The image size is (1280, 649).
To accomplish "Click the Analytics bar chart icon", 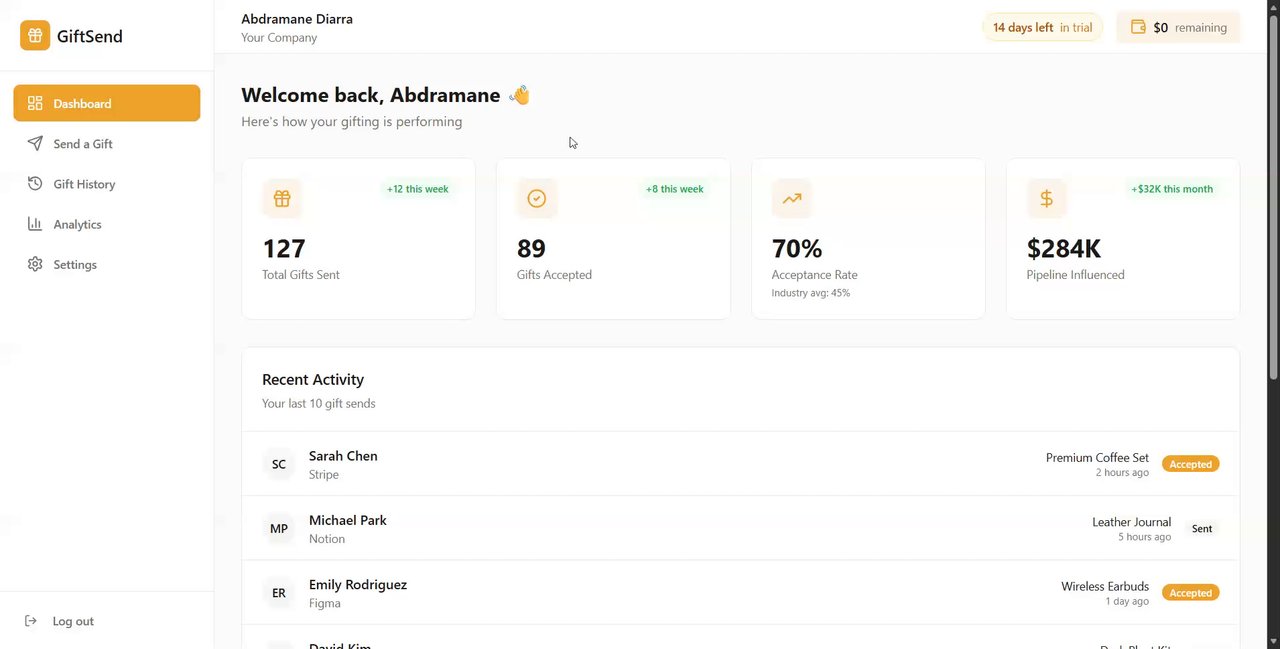I will [35, 224].
